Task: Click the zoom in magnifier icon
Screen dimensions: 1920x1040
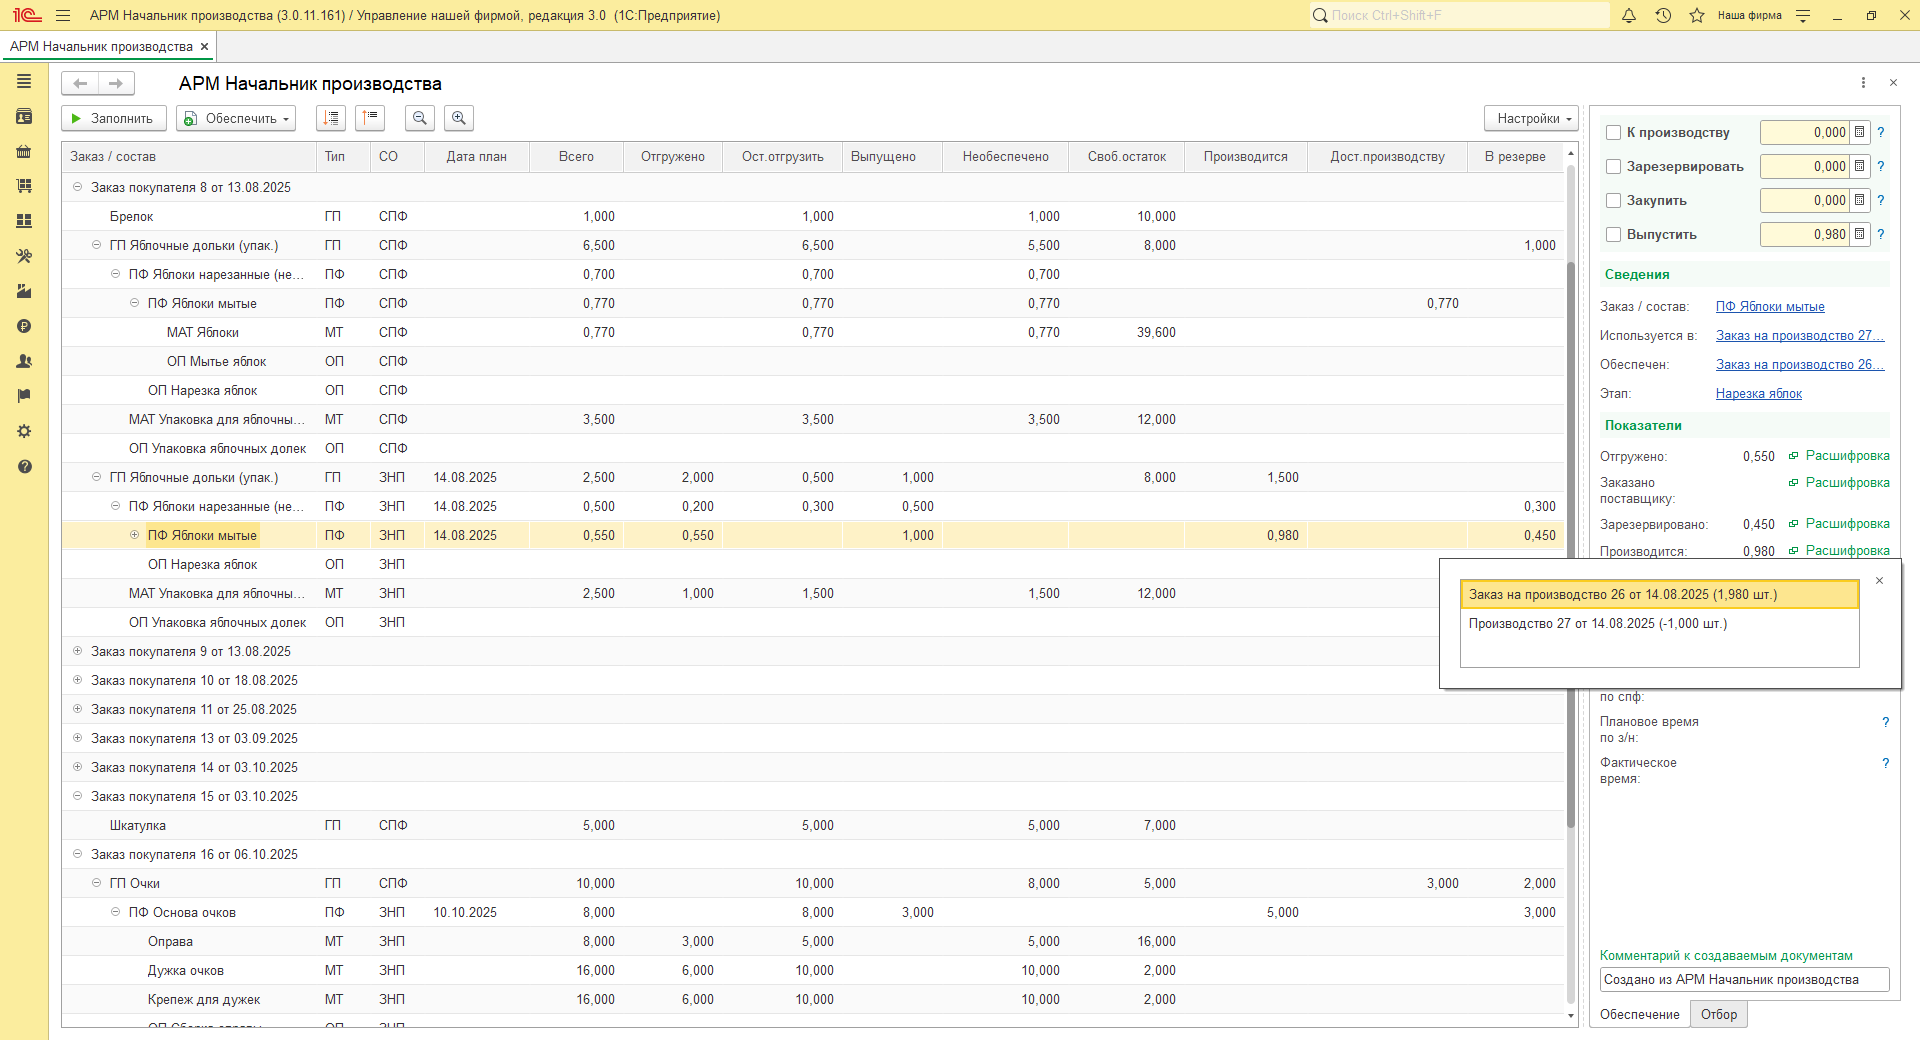Action: 459,118
